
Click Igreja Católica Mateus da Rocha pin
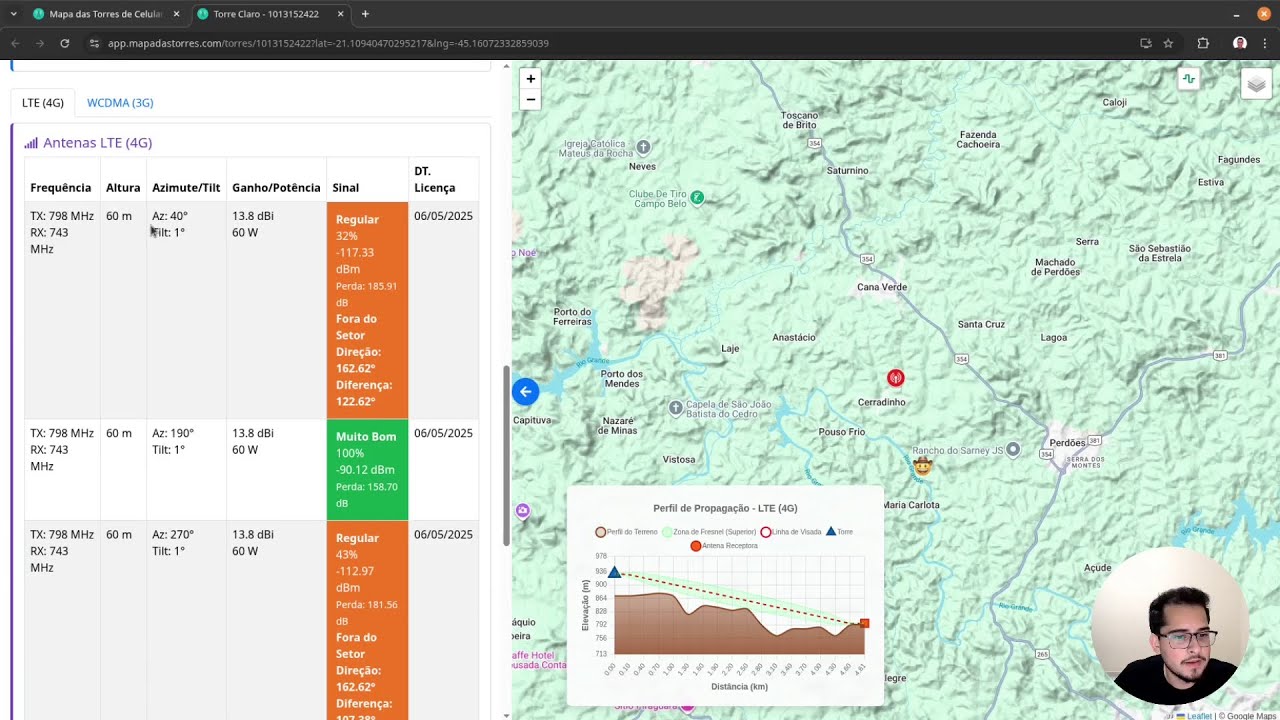point(643,147)
